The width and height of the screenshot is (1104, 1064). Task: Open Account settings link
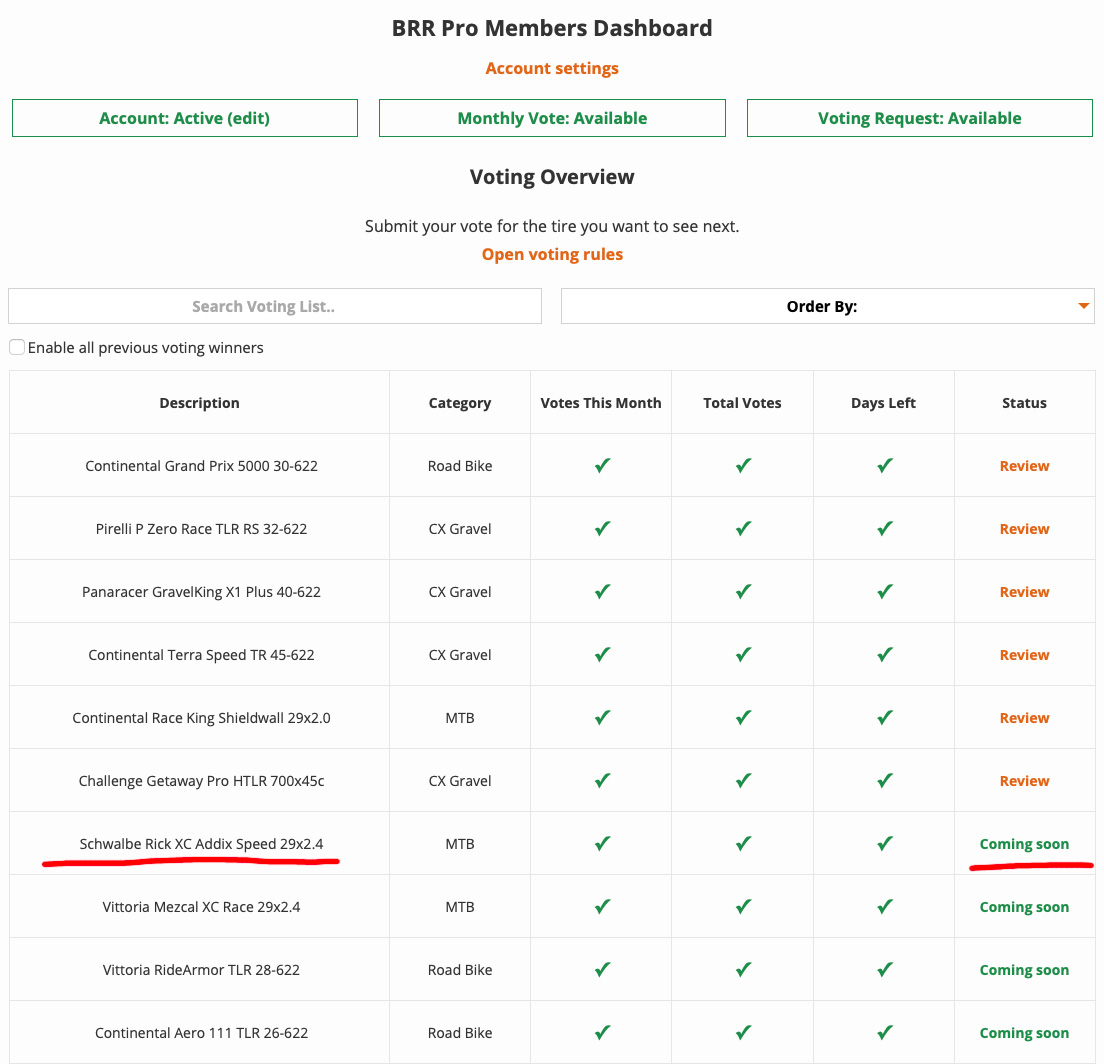pos(552,68)
